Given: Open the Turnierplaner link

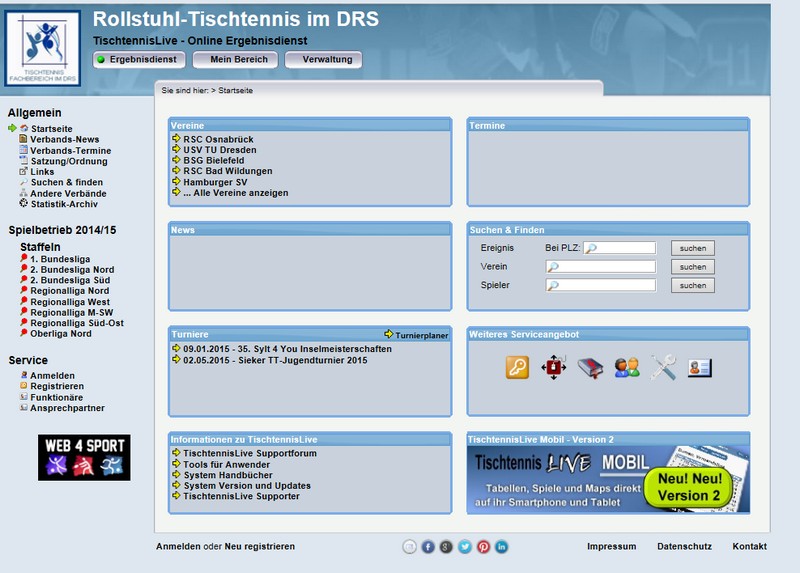Looking at the screenshot, I should [x=420, y=335].
